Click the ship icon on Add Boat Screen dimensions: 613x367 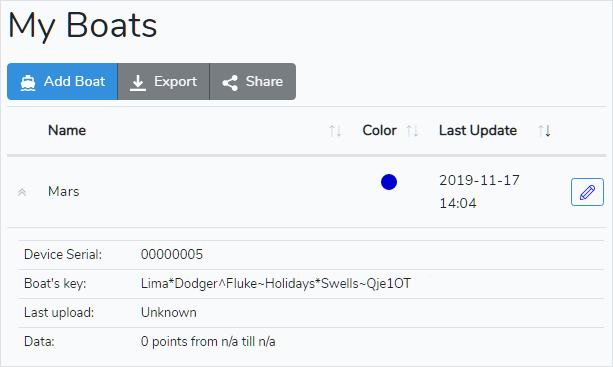28,82
